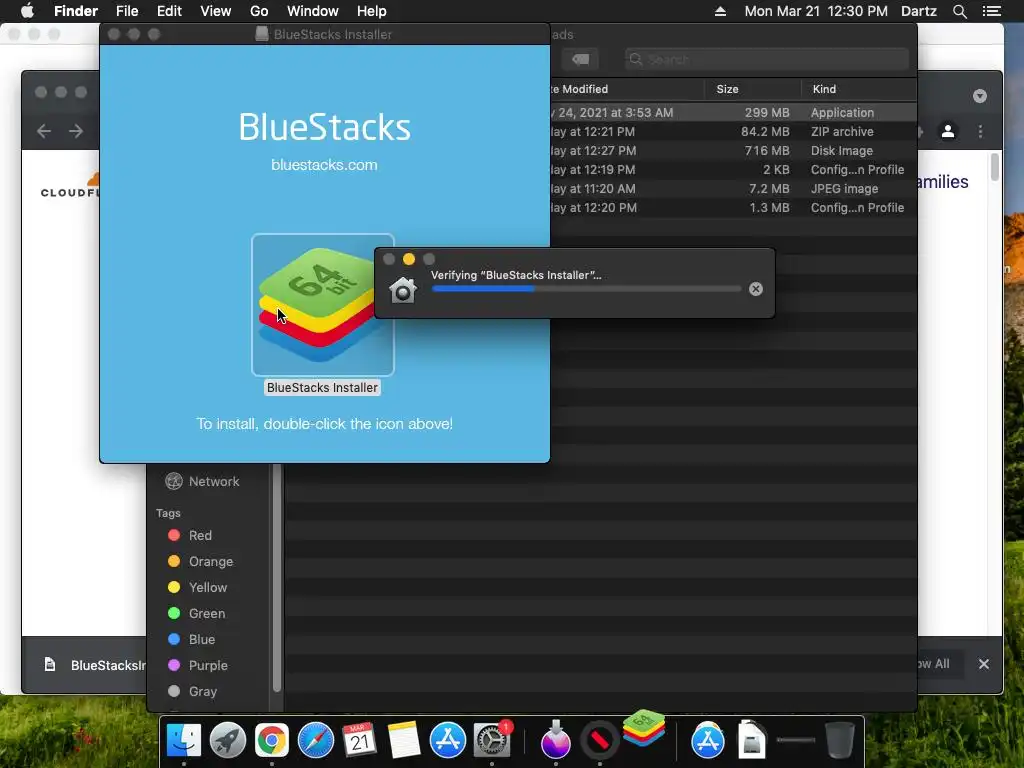Select the Blue tag in sidebar
Screen dimensions: 1024x768
191,639
